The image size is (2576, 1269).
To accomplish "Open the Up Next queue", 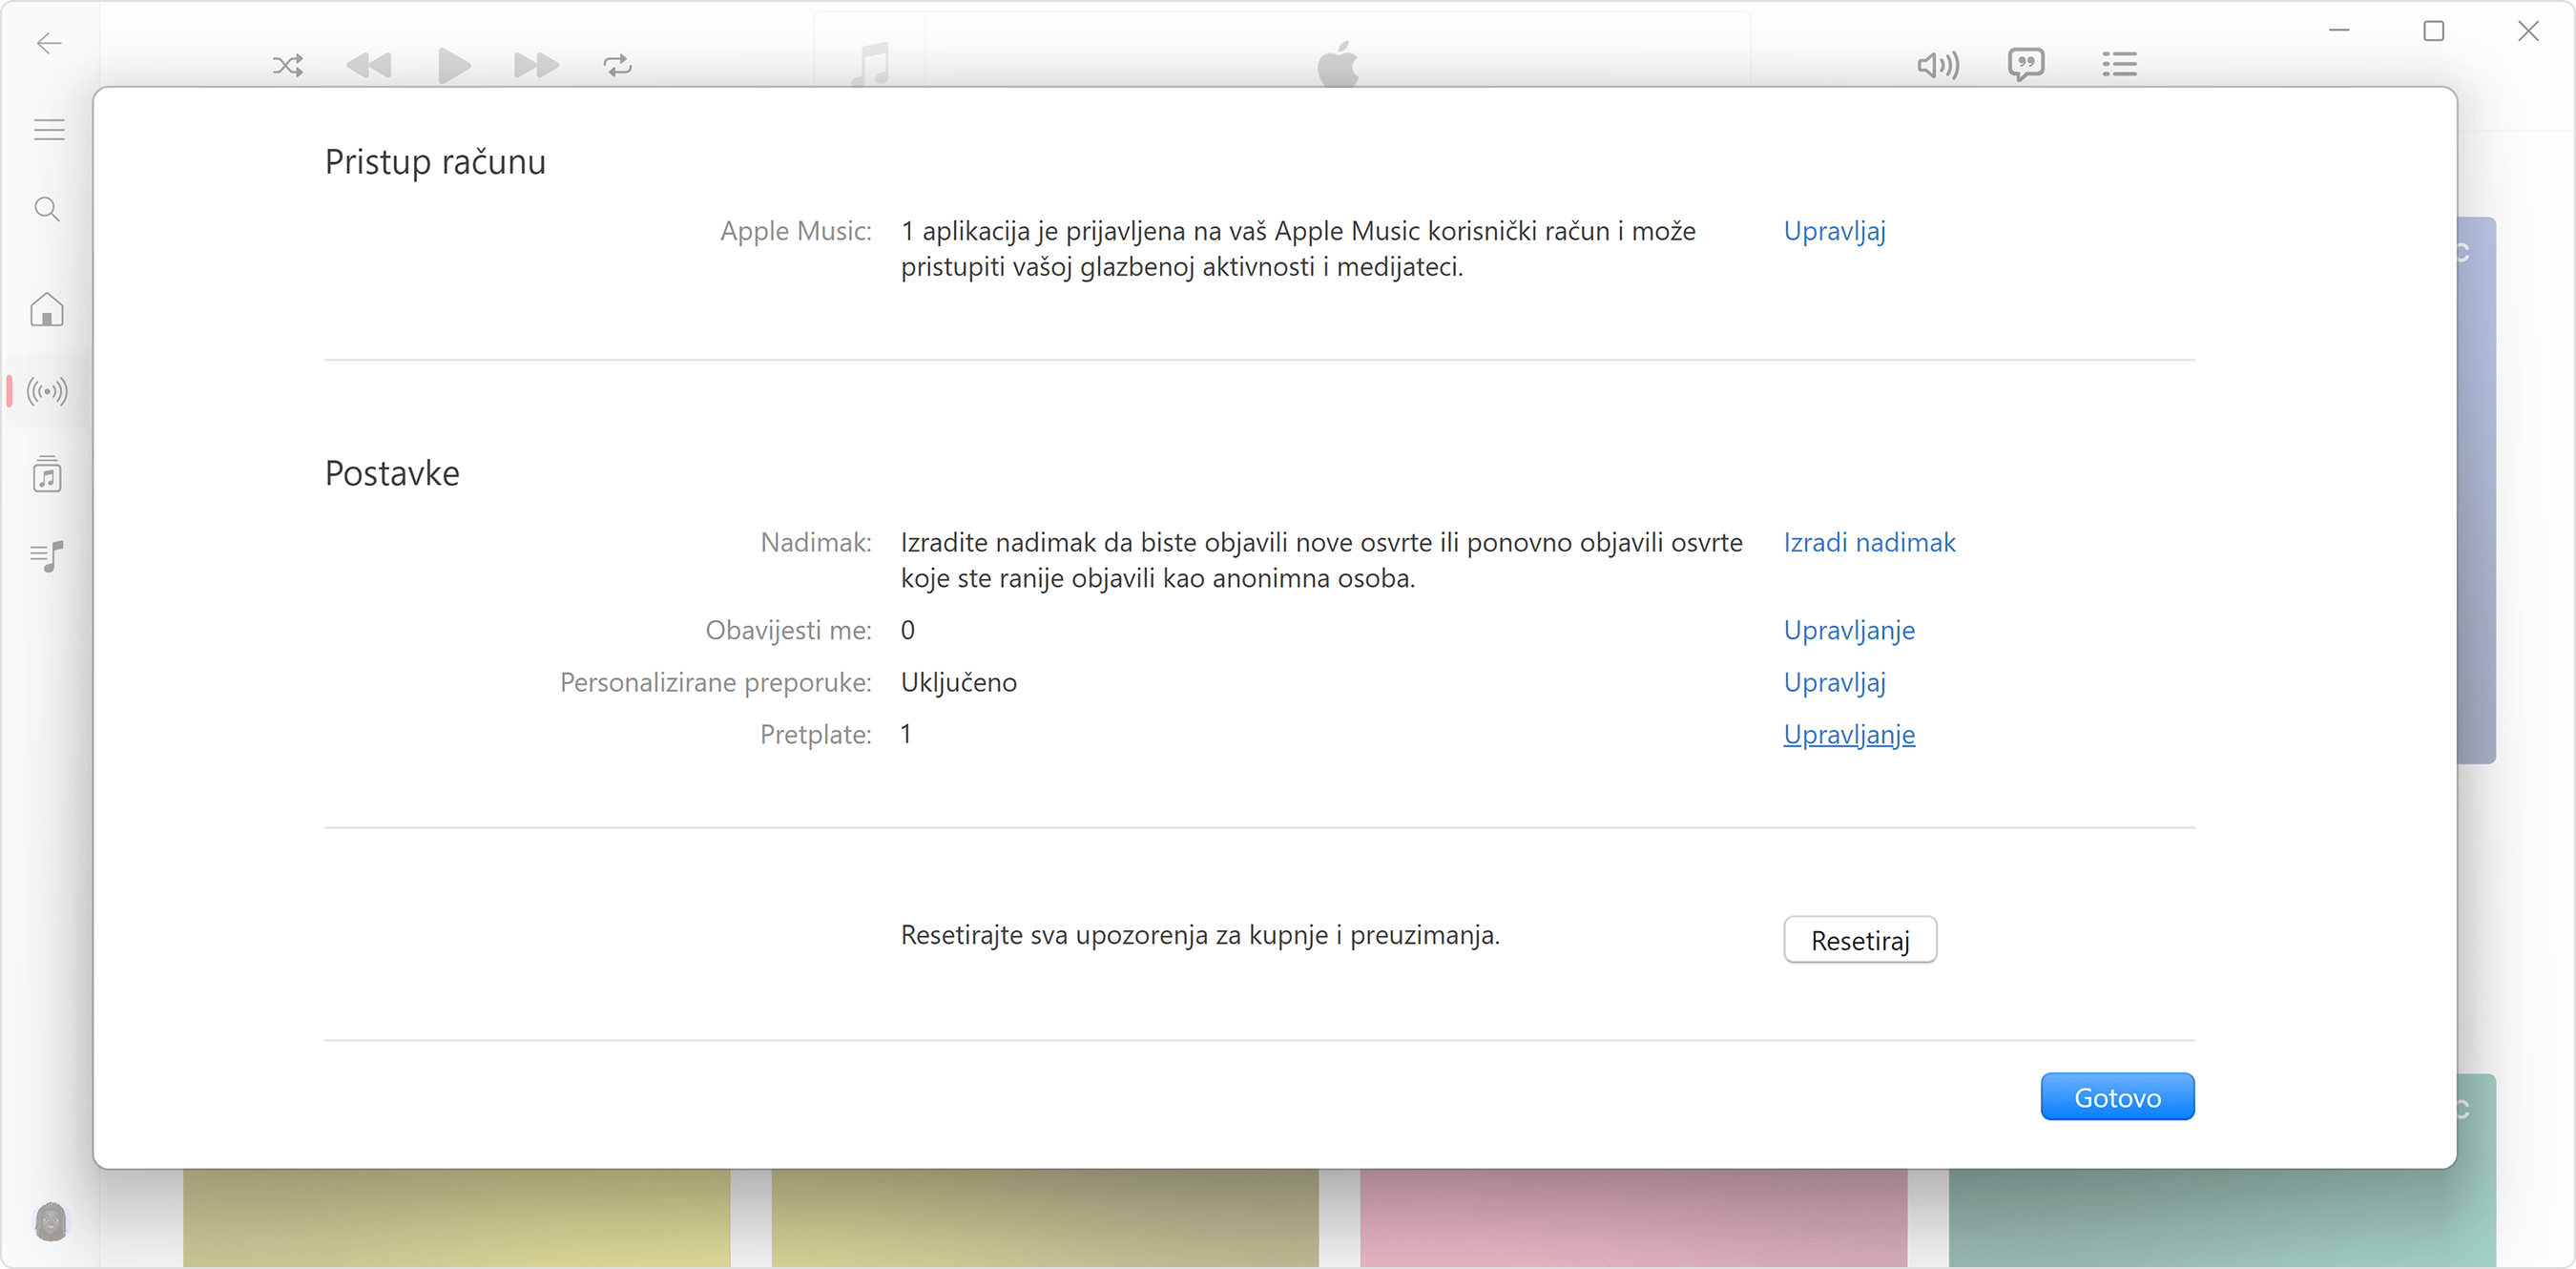I will coord(2120,64).
